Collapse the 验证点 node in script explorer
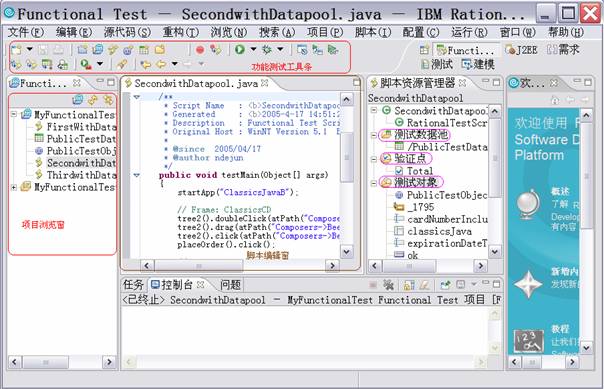The image size is (604, 389). click(x=374, y=159)
